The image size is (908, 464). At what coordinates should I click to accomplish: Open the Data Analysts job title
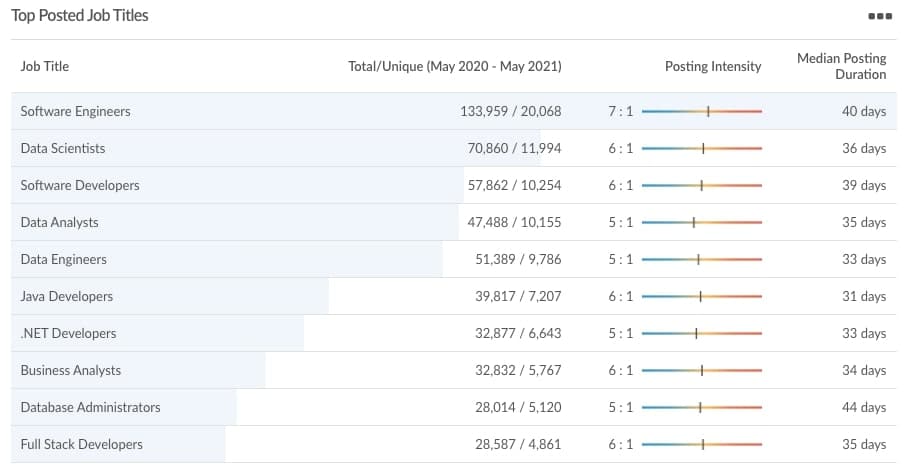click(59, 222)
